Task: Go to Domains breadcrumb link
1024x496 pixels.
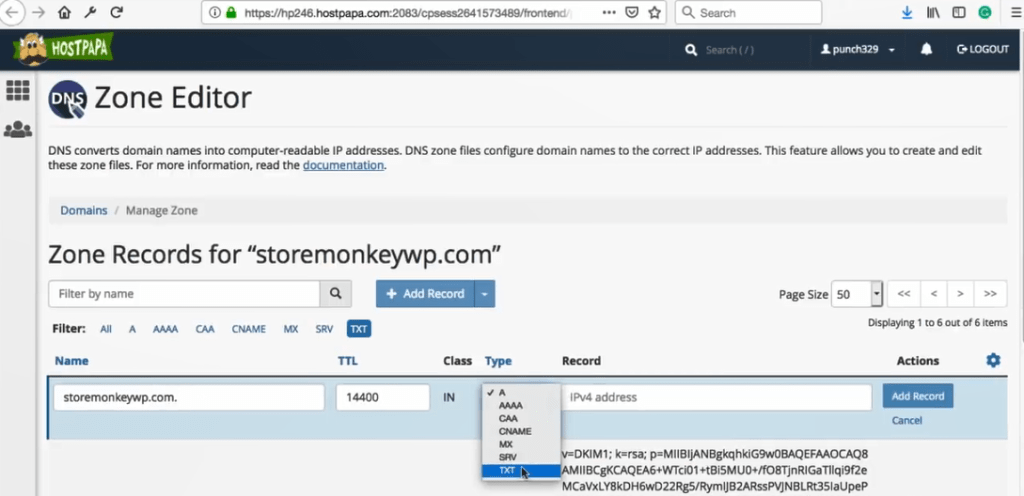Action: click(x=84, y=211)
